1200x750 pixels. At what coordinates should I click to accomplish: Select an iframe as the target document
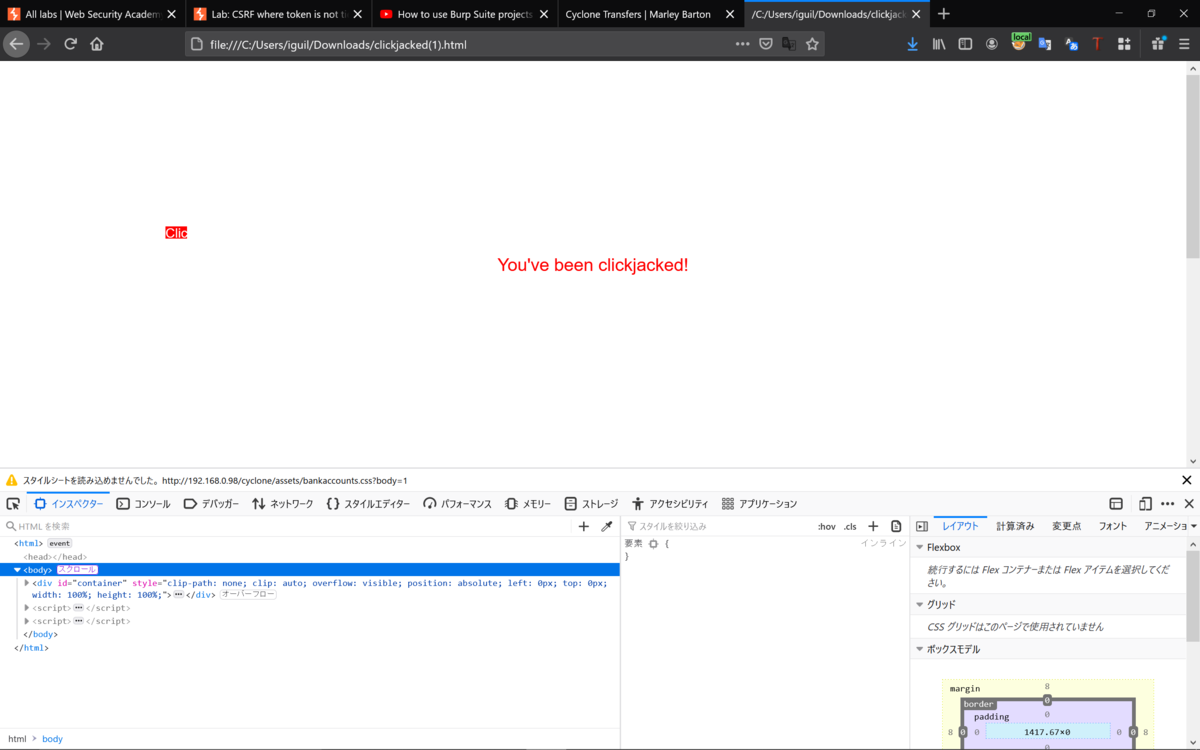pyautogui.click(x=1116, y=504)
